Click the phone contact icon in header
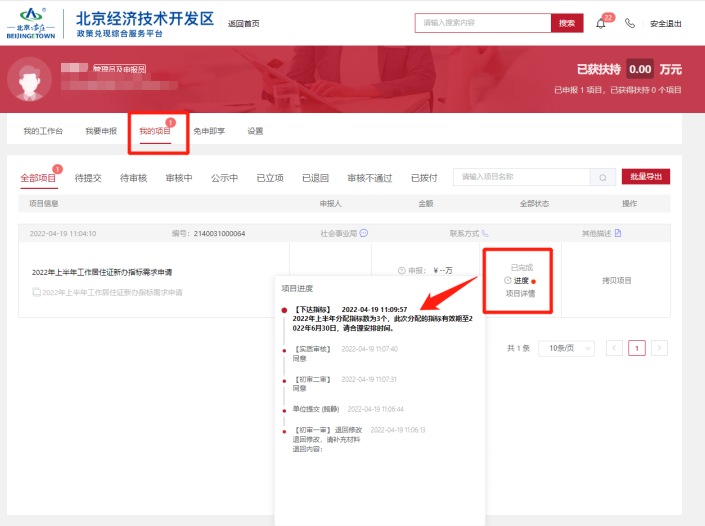This screenshot has height=526, width=705. [630, 23]
